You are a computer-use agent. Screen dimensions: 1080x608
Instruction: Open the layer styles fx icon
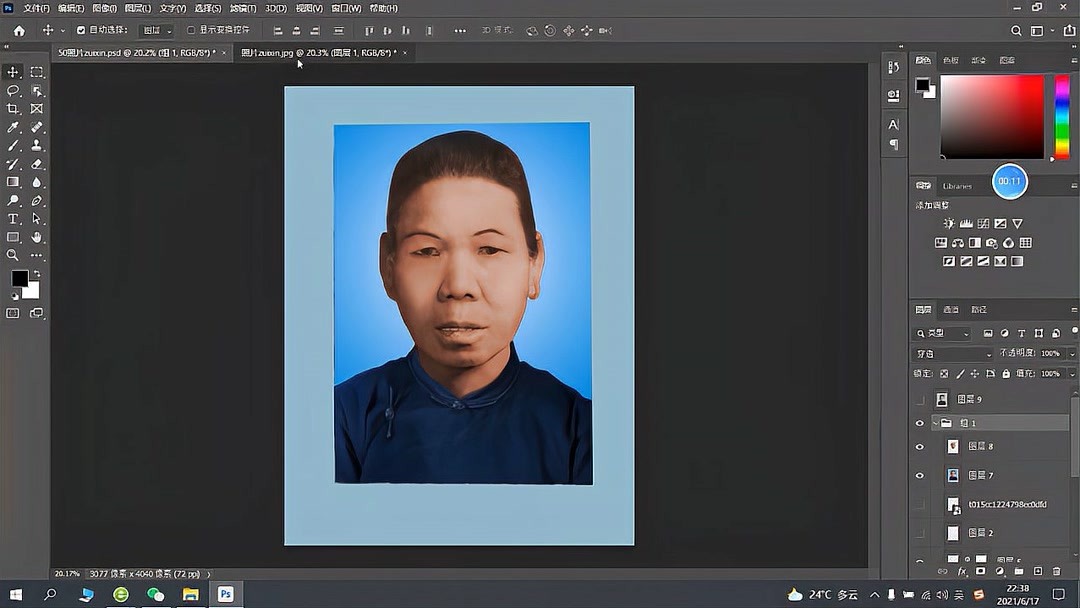[962, 571]
